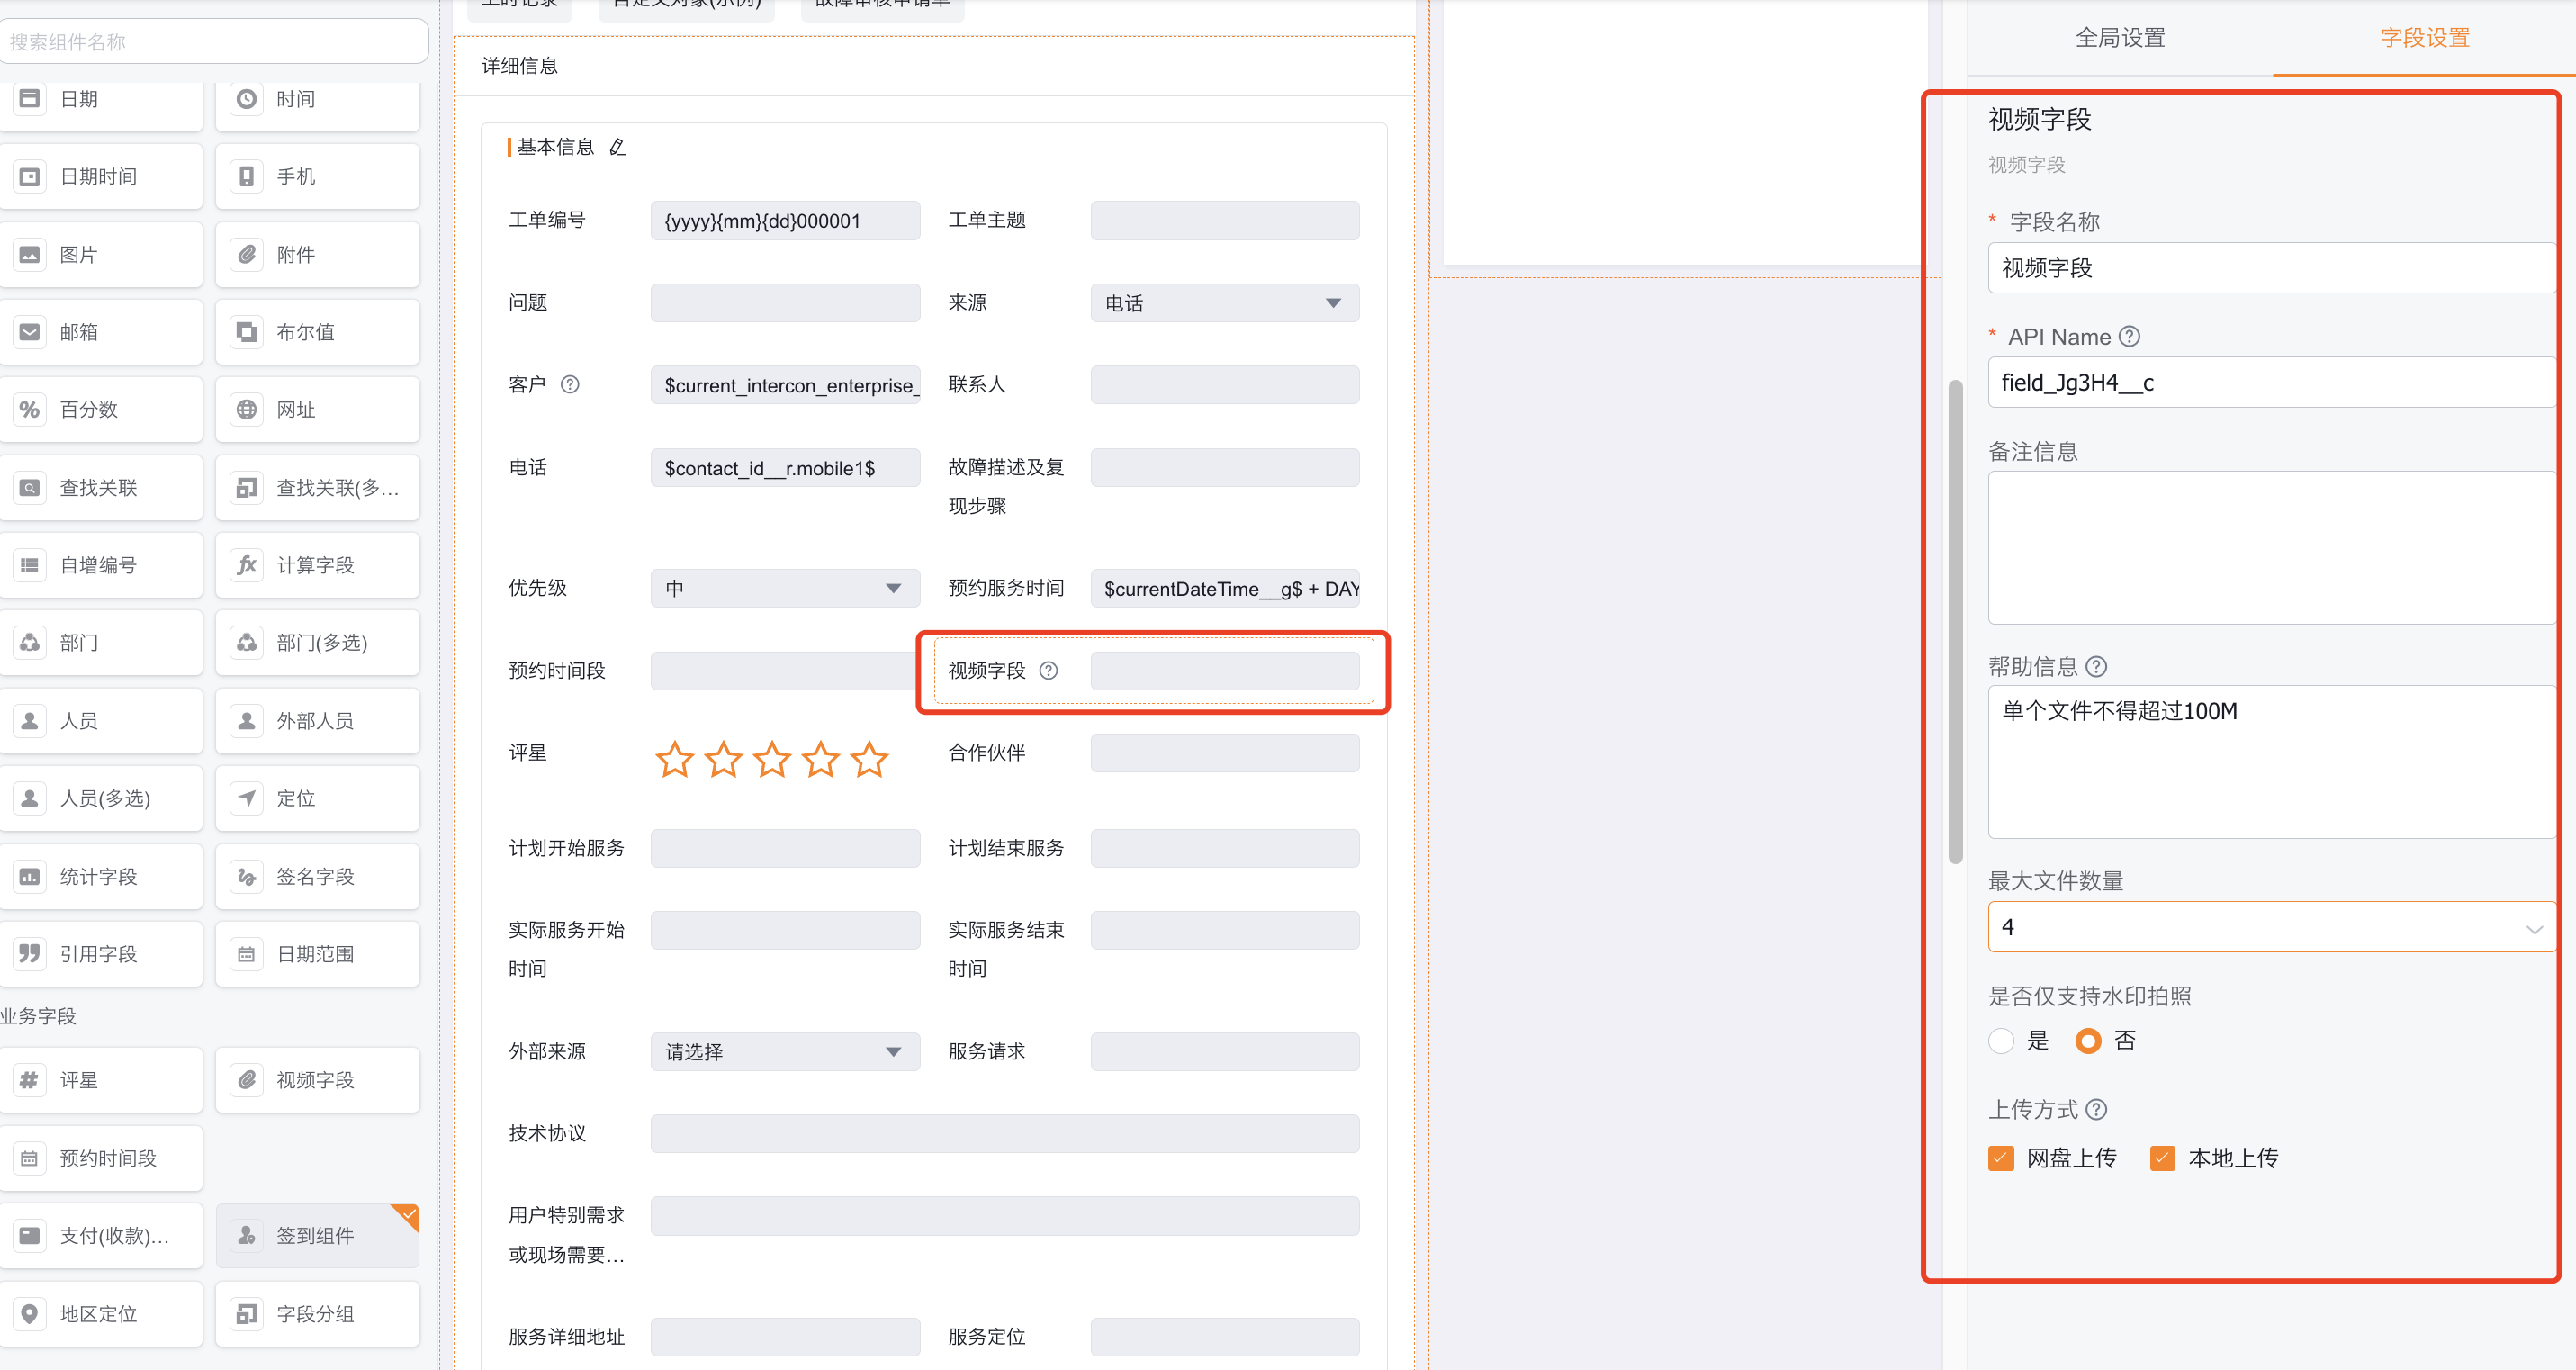
Task: Switch to the 字段设置 tab
Action: (x=2424, y=38)
